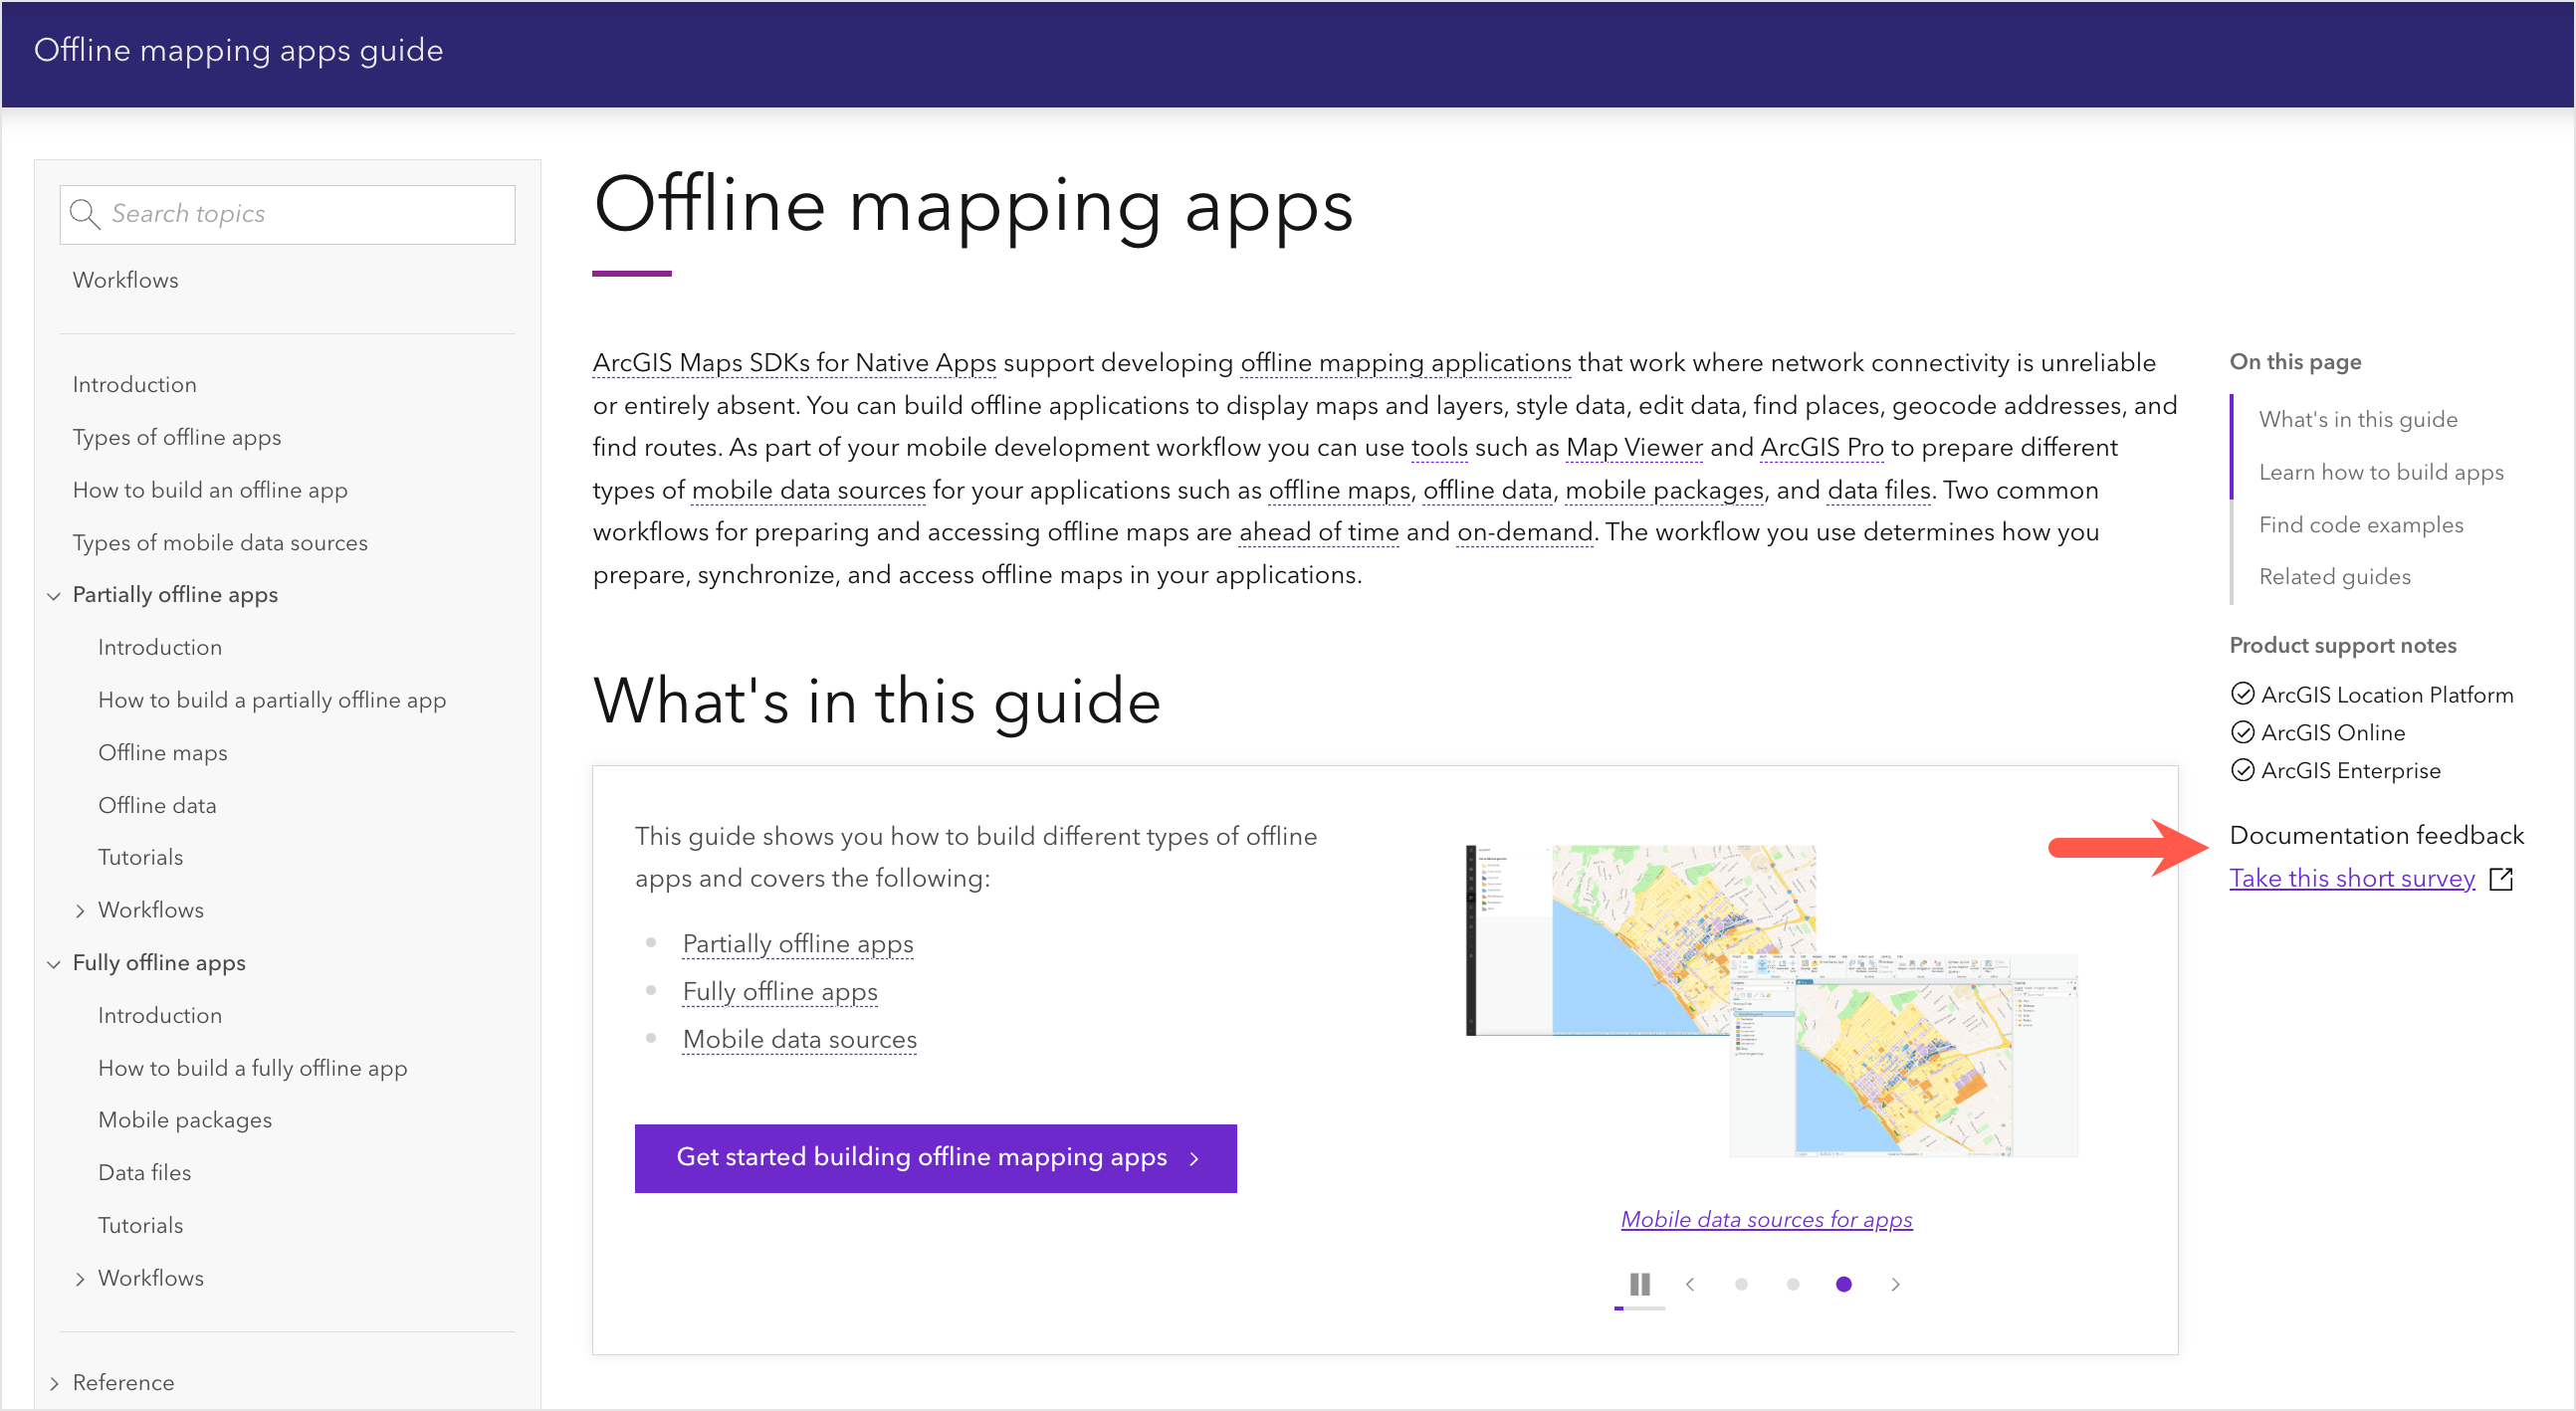This screenshot has width=2576, height=1411.
Task: Click ArcGIS Enterprise checkmark icon
Action: click(2242, 770)
